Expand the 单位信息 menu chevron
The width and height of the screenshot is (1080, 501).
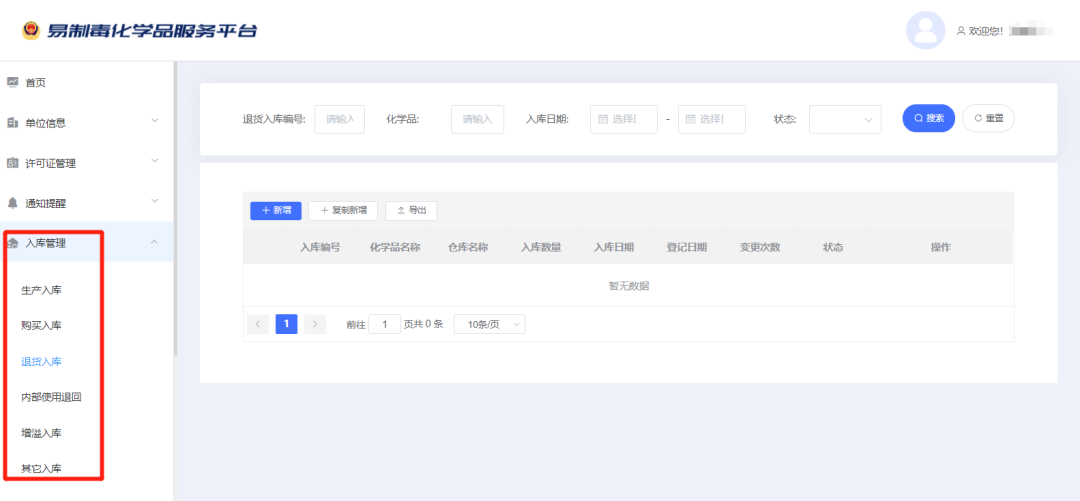click(x=154, y=122)
